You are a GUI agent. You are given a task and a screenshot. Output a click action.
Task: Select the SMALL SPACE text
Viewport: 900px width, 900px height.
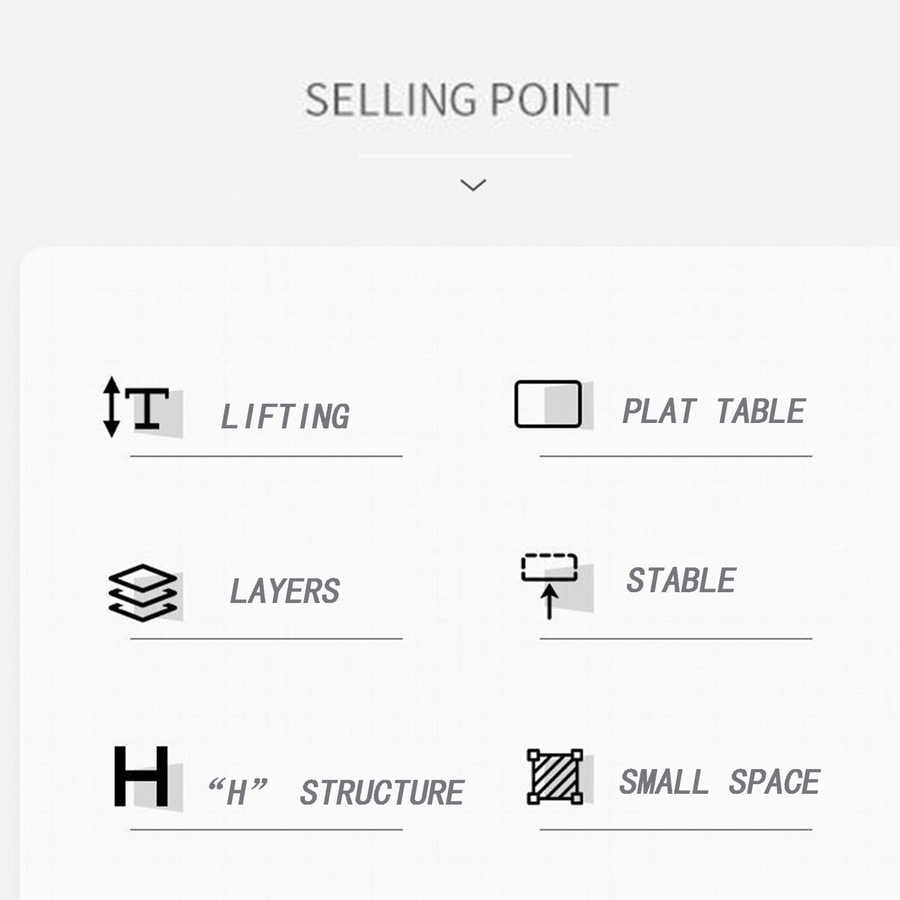(719, 782)
